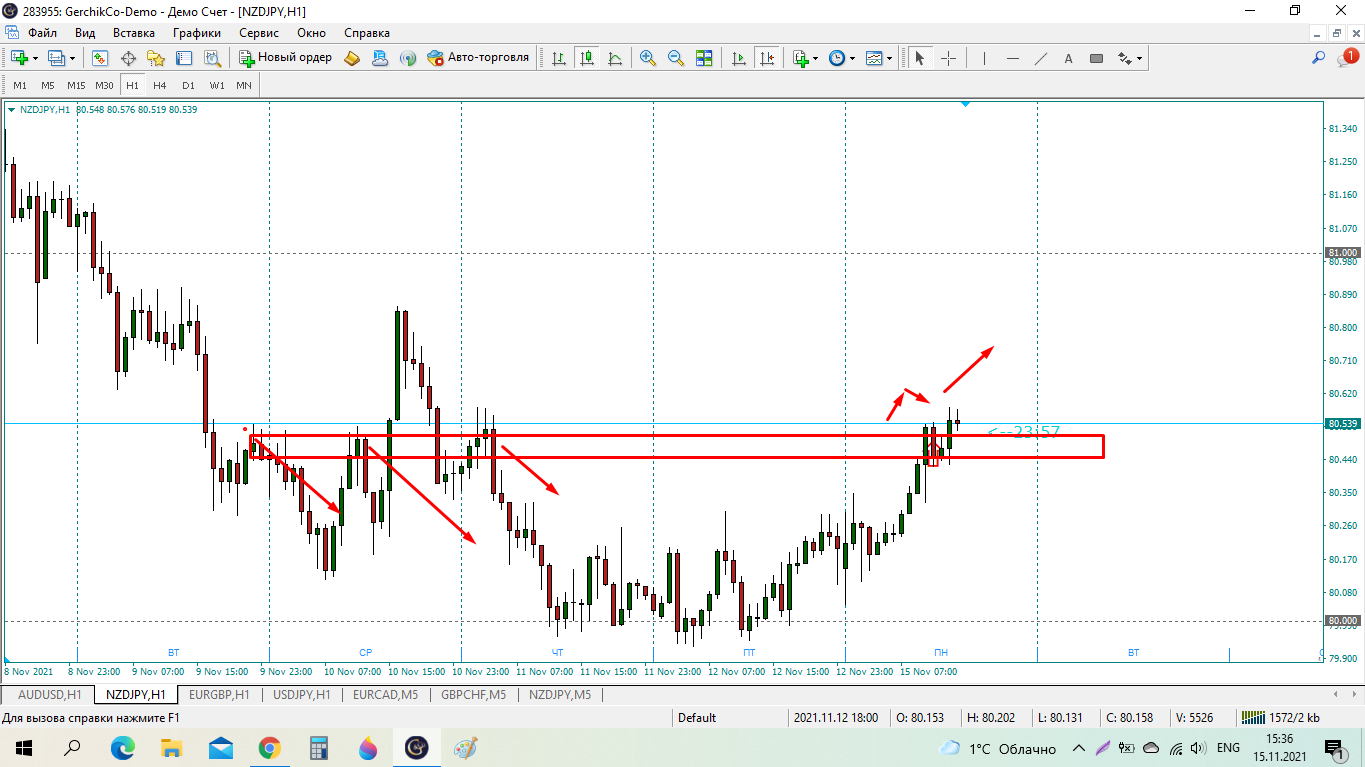This screenshot has width=1365, height=767.
Task: Open the Market Watch panel
Action: click(100, 58)
